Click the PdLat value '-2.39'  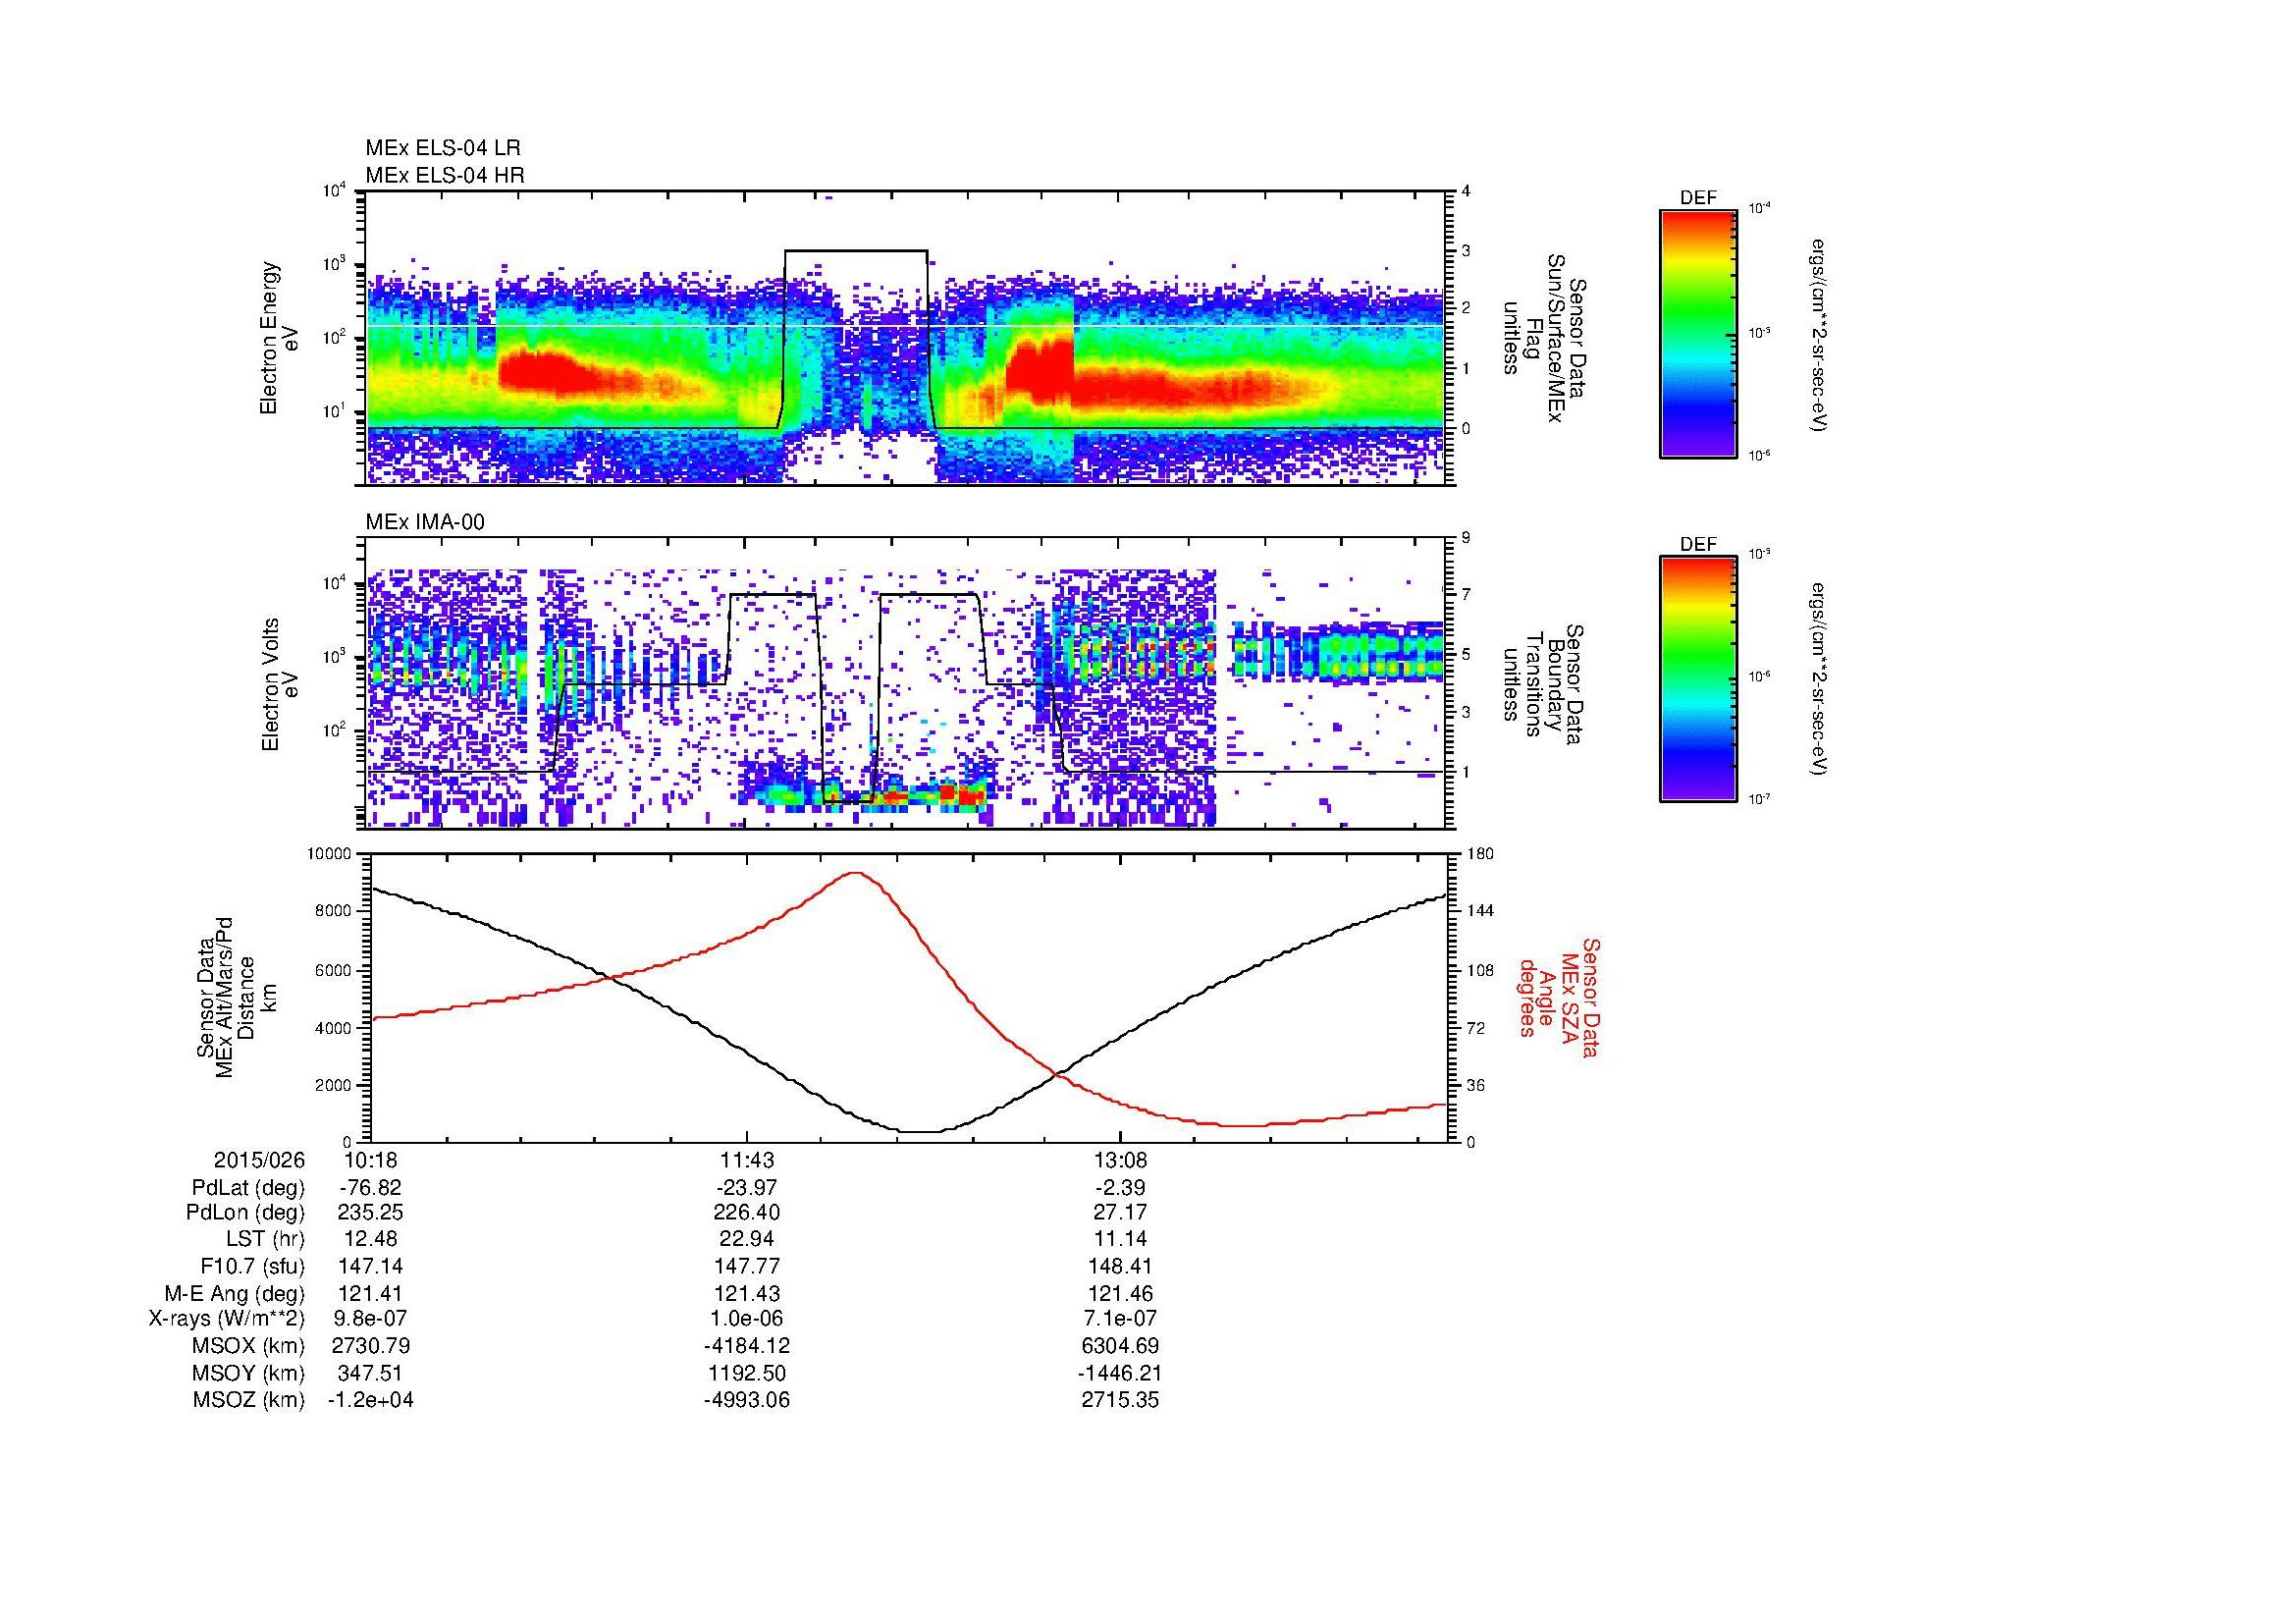coord(1120,1188)
